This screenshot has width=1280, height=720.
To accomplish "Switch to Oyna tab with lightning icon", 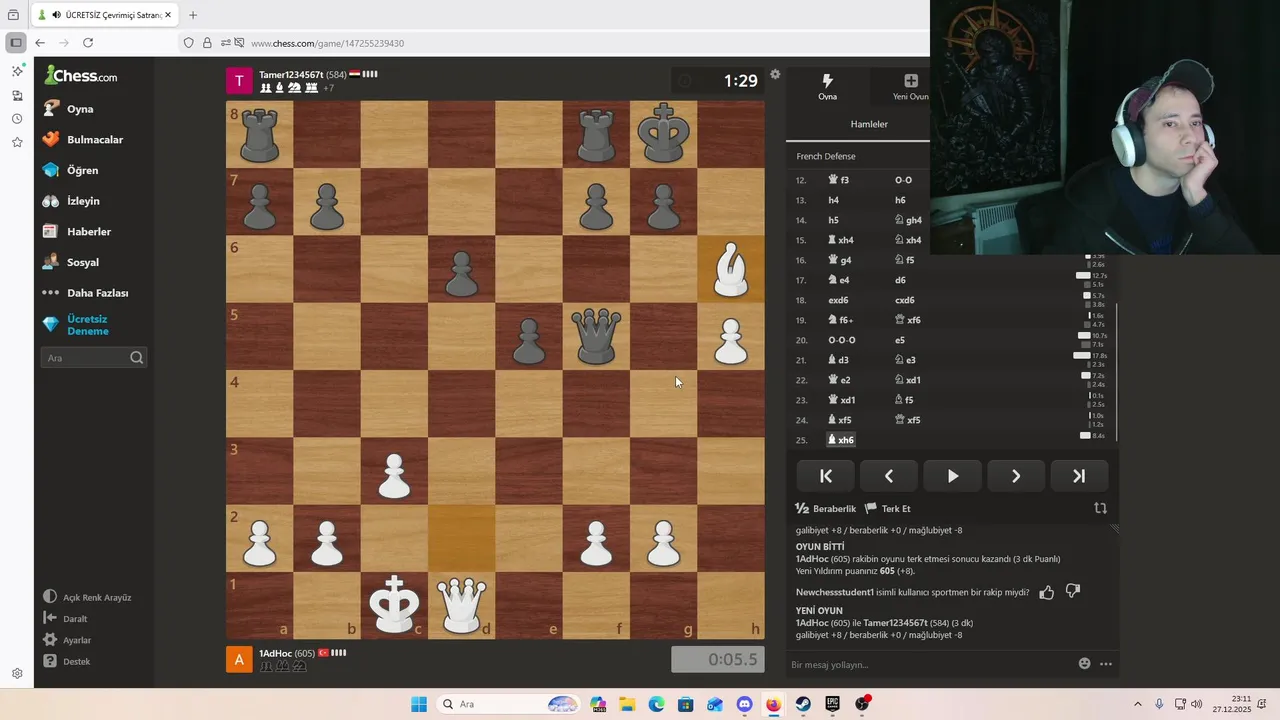I will [827, 87].
